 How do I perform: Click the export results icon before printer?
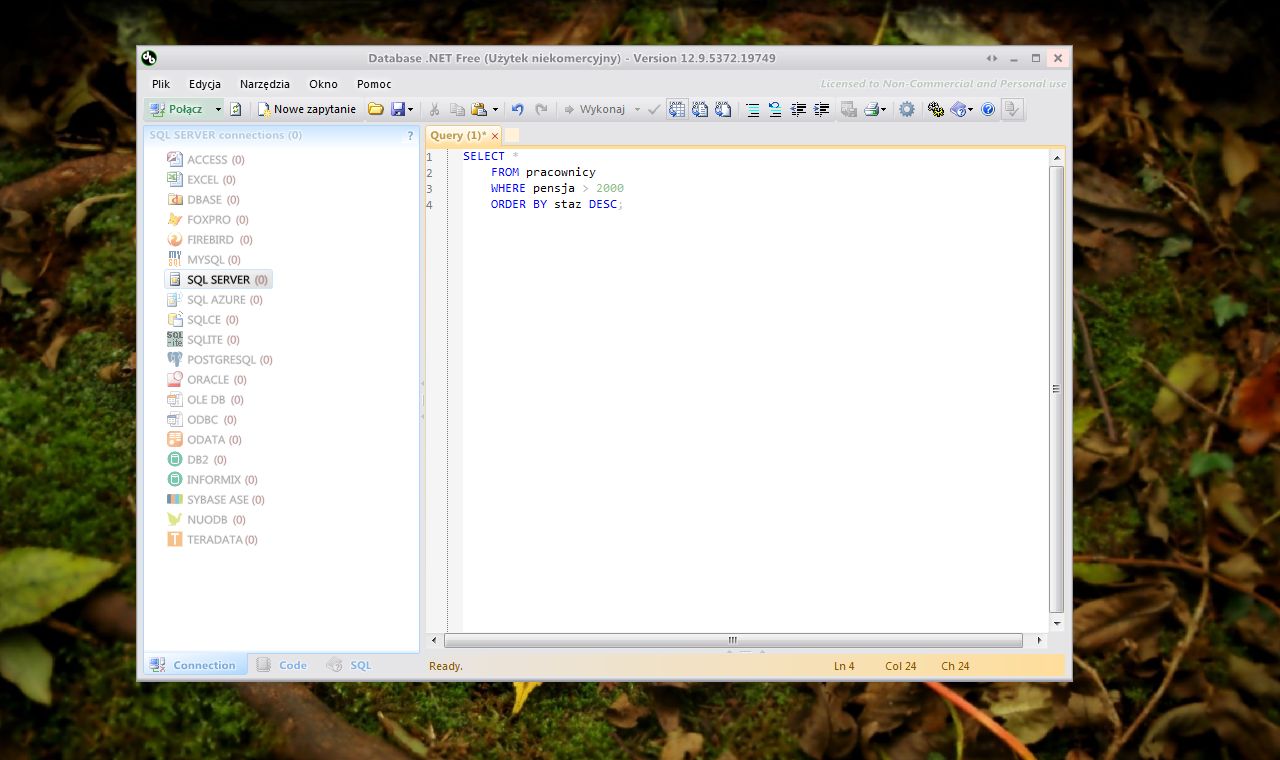849,109
